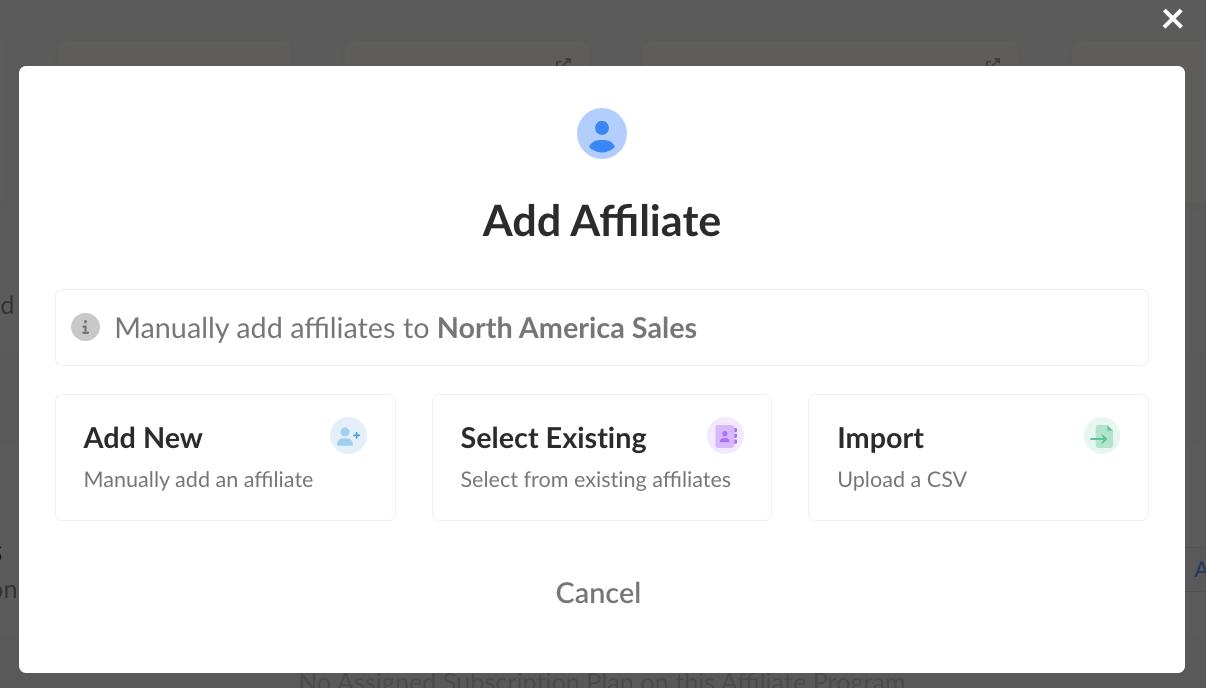Cancel the Add Affiliate dialog
Viewport: 1206px width, 688px height.
pyautogui.click(x=598, y=593)
